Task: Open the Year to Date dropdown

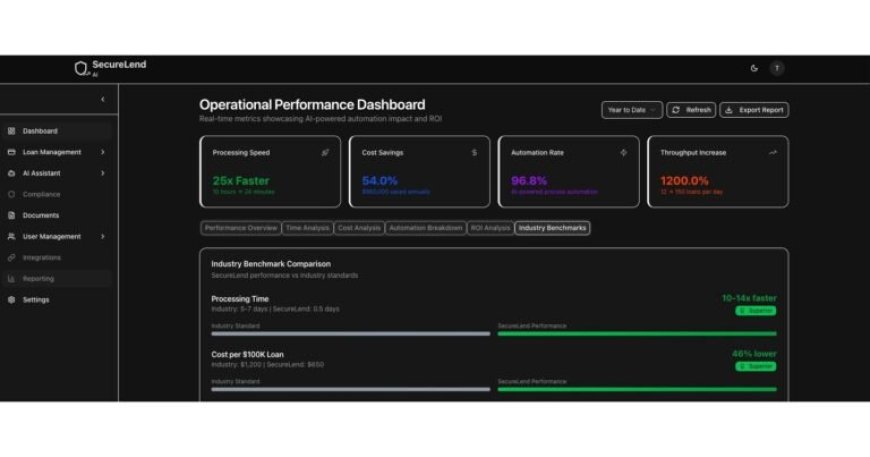Action: click(x=631, y=110)
